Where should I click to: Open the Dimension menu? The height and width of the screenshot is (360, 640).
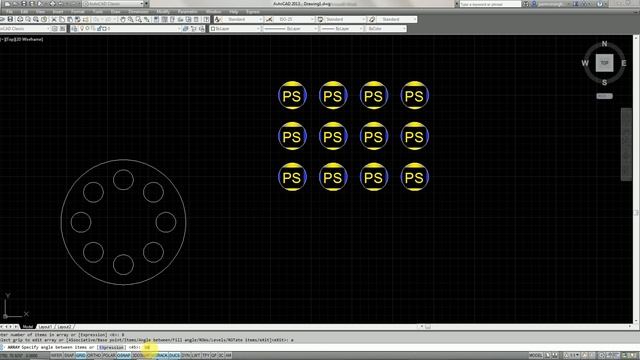point(139,12)
